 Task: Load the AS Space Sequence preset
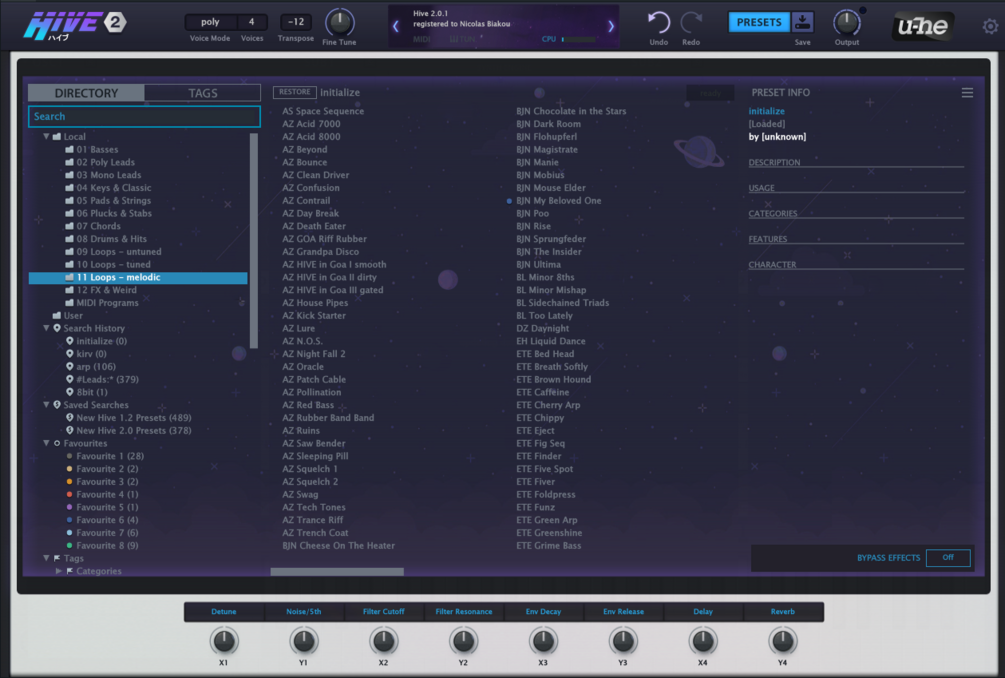point(323,111)
